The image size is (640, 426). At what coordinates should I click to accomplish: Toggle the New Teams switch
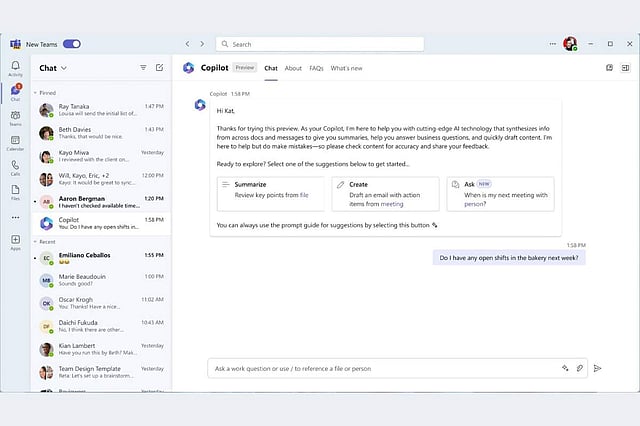tap(71, 44)
